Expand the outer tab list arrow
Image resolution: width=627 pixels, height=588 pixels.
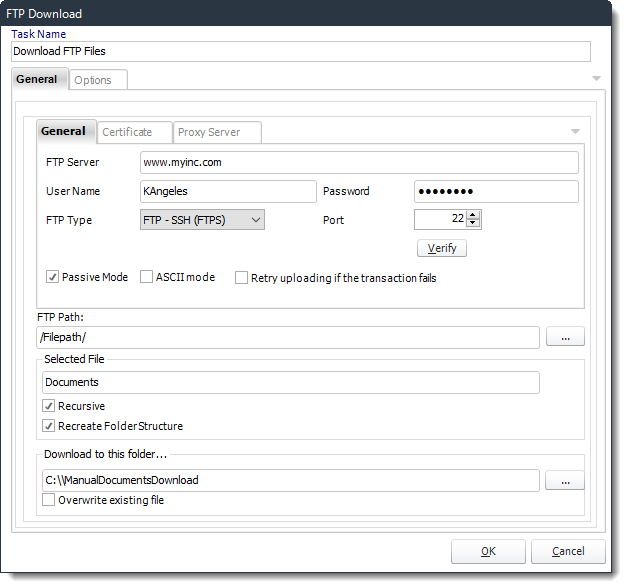coord(596,78)
